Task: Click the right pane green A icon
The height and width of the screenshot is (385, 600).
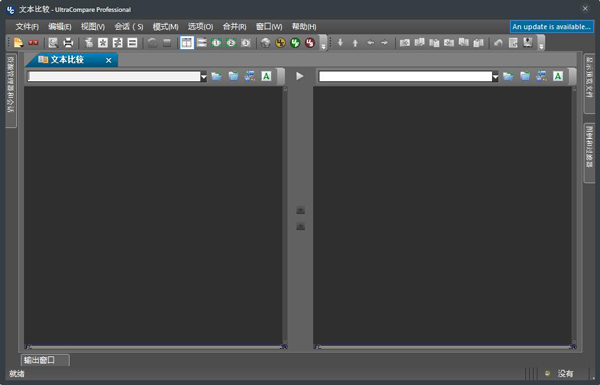Action: [x=558, y=76]
